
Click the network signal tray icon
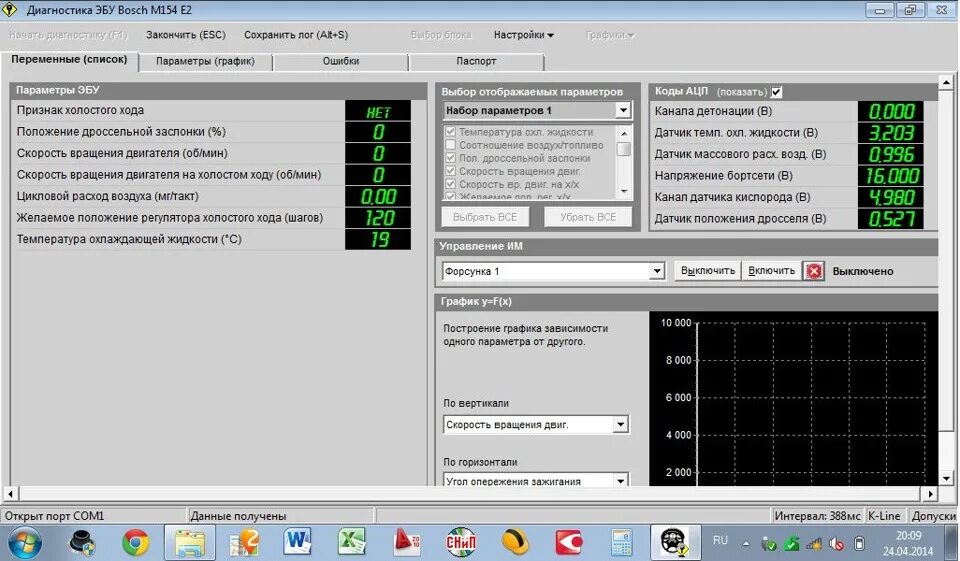[814, 543]
